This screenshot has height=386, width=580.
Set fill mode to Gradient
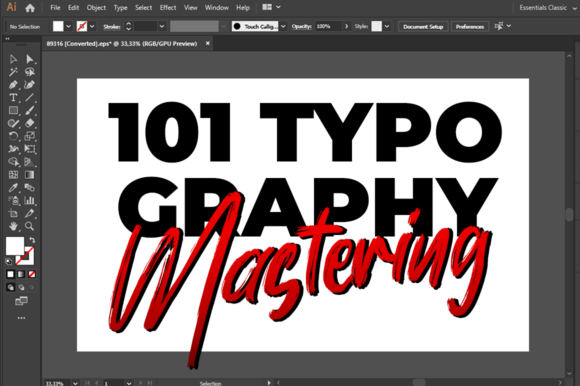pyautogui.click(x=21, y=274)
